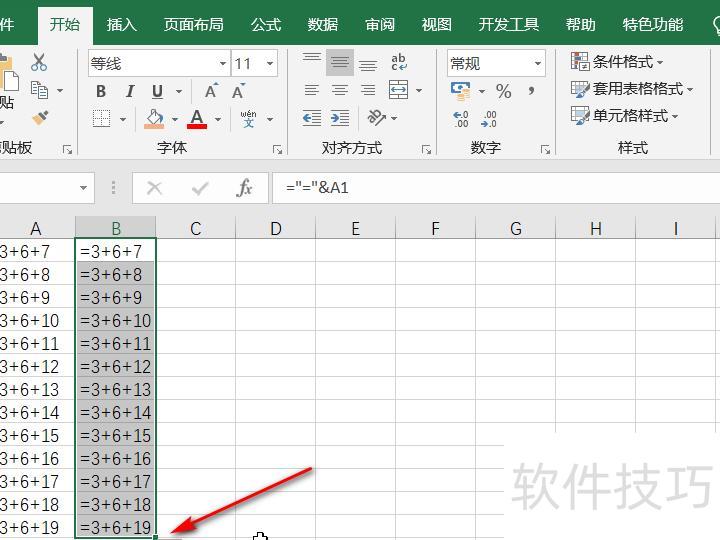Align text right
720x540 pixels.
[x=368, y=90]
